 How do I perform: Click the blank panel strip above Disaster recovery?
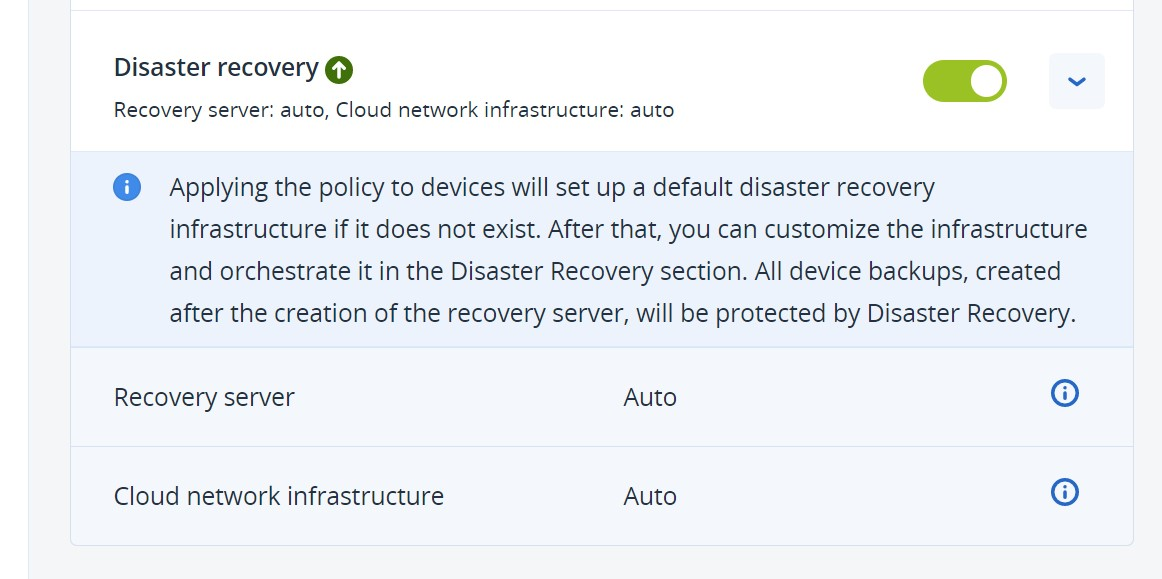[x=602, y=4]
